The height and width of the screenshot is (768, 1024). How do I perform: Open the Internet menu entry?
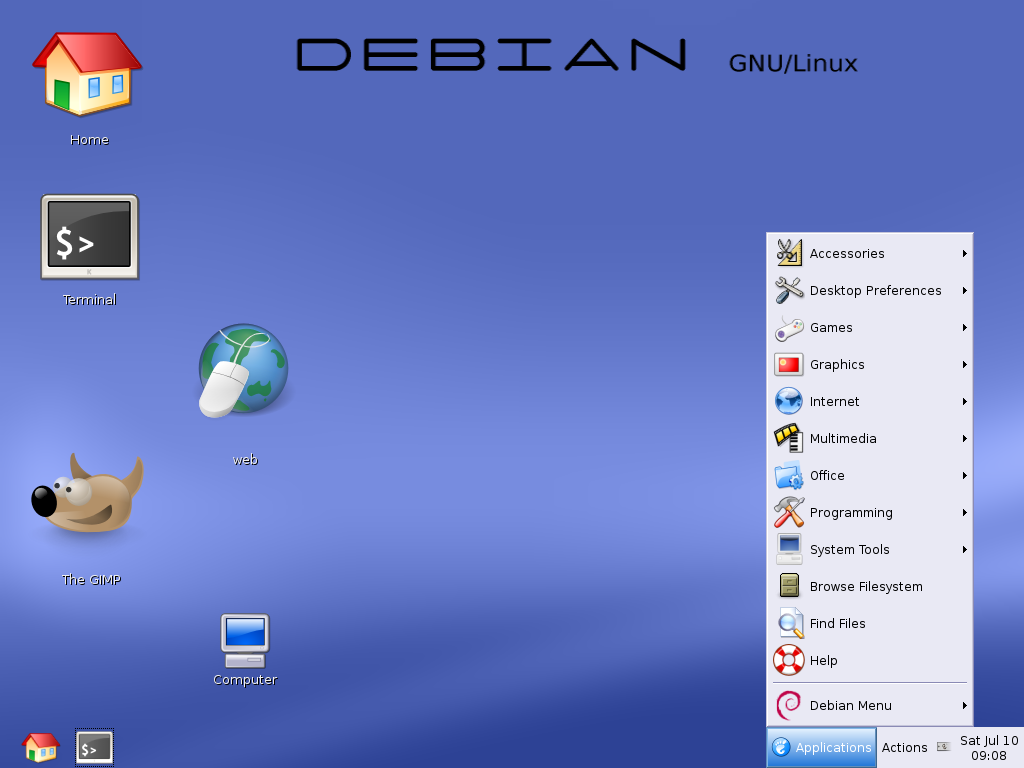coord(870,401)
